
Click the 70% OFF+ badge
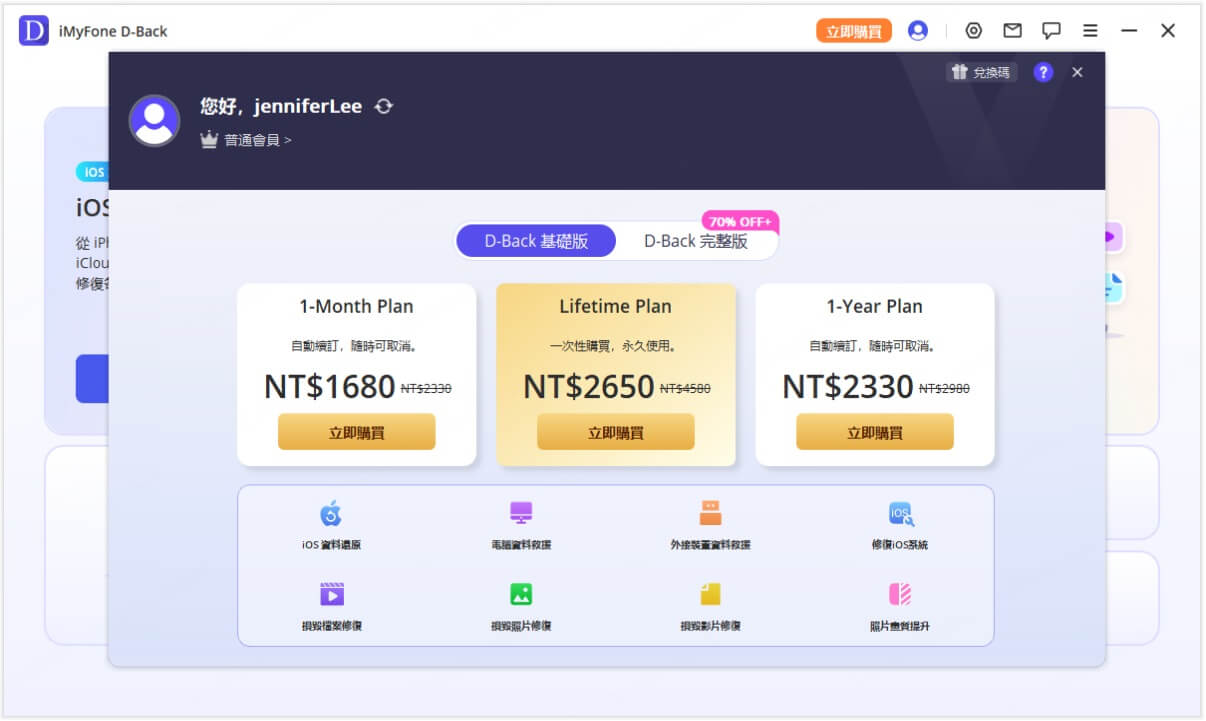pyautogui.click(x=739, y=220)
